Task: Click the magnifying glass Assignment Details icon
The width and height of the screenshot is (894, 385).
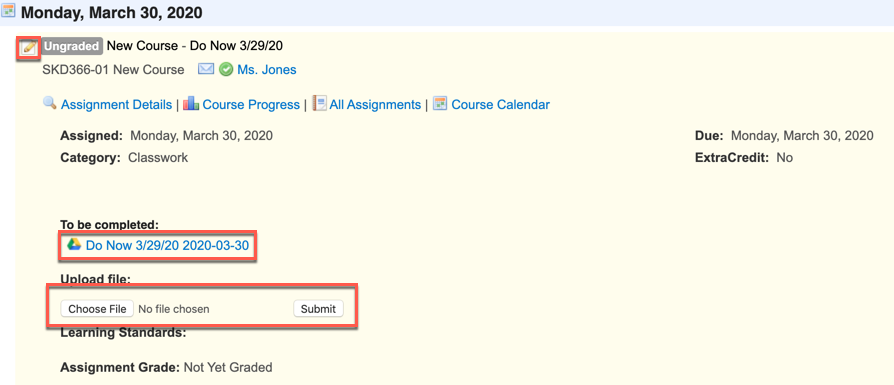Action: point(50,103)
